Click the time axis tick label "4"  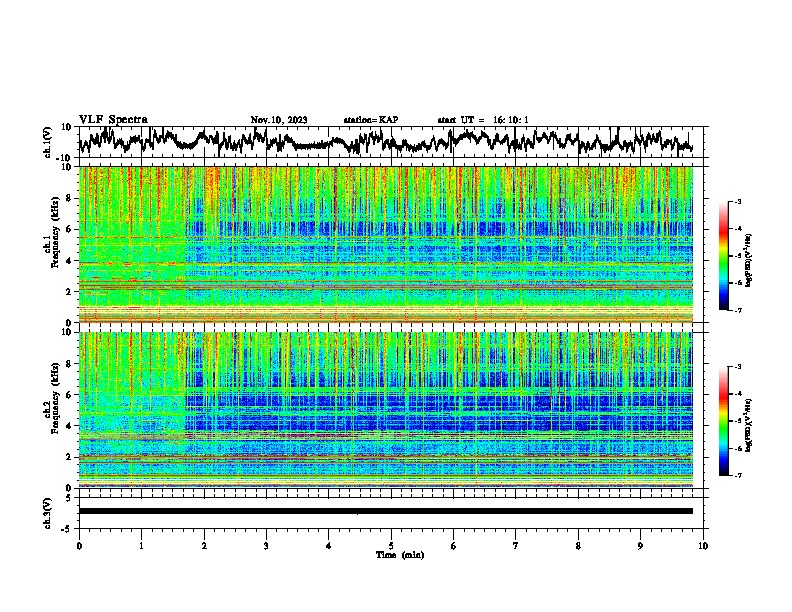(329, 546)
